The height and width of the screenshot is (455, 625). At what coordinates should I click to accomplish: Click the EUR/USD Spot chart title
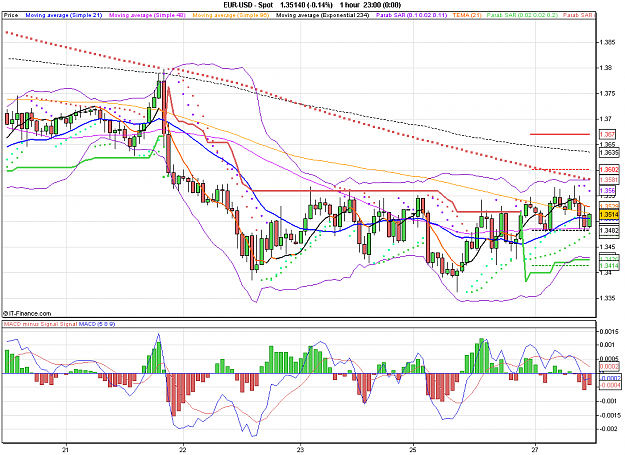pyautogui.click(x=248, y=5)
